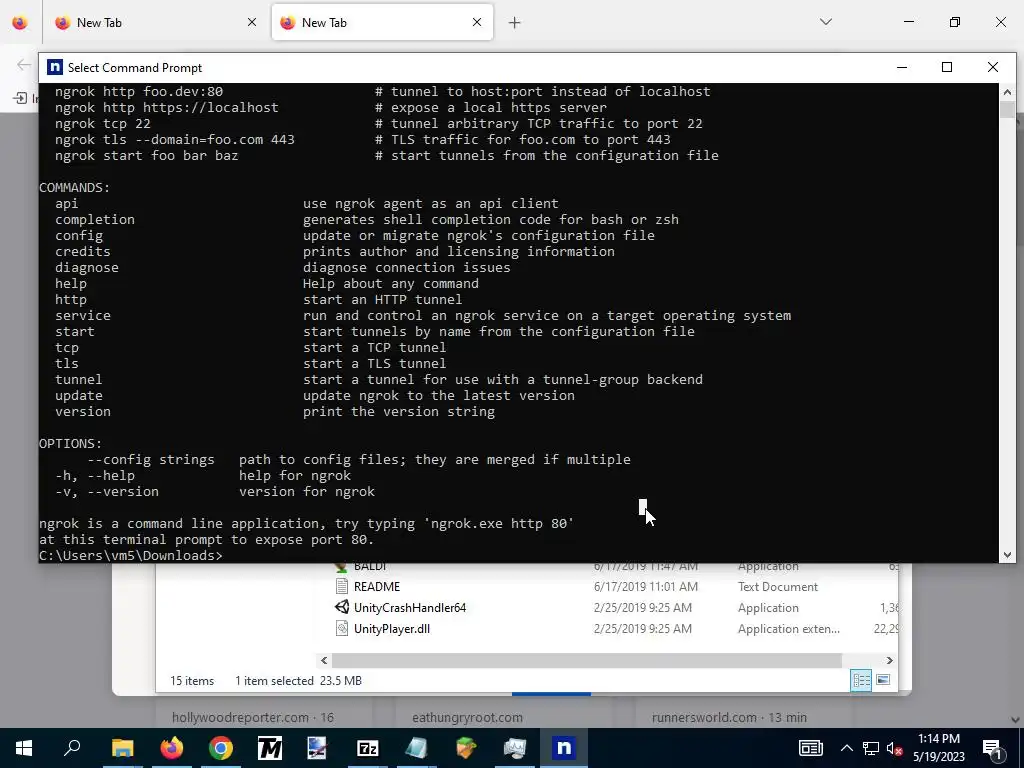Open File Explorer from the taskbar
Screen dimensions: 1024x768
coord(122,748)
